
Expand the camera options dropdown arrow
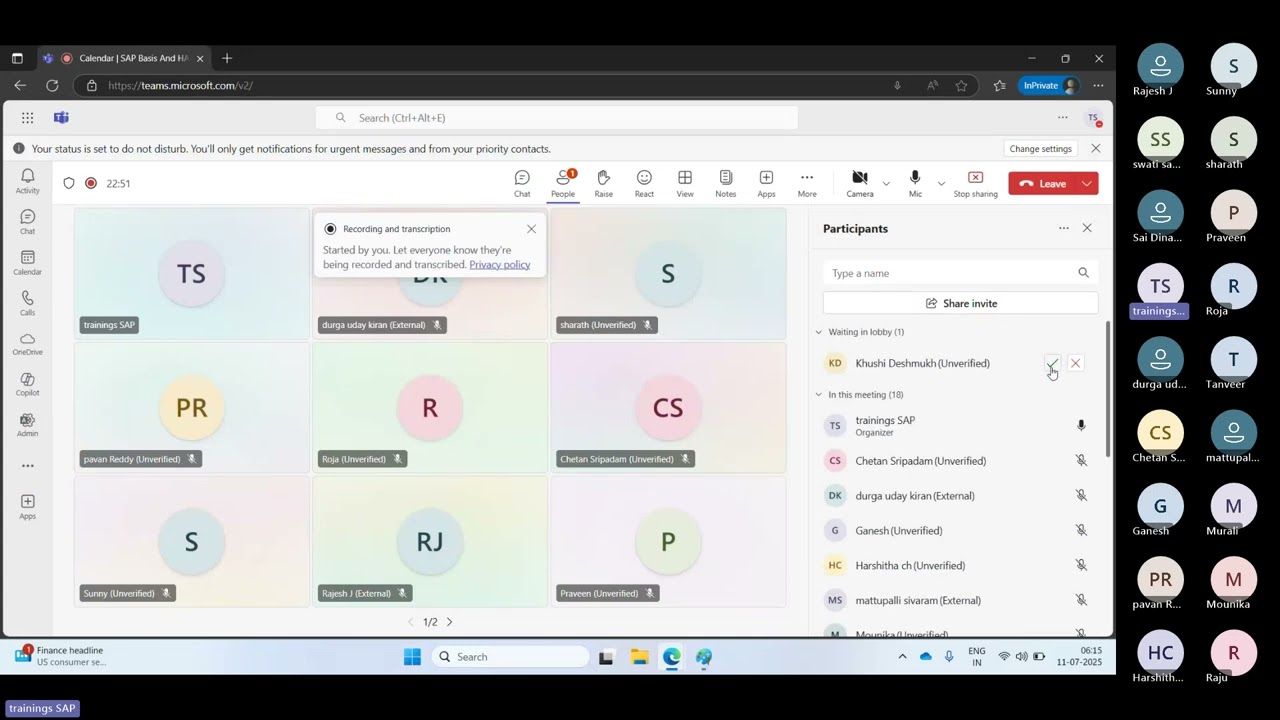tap(886, 183)
